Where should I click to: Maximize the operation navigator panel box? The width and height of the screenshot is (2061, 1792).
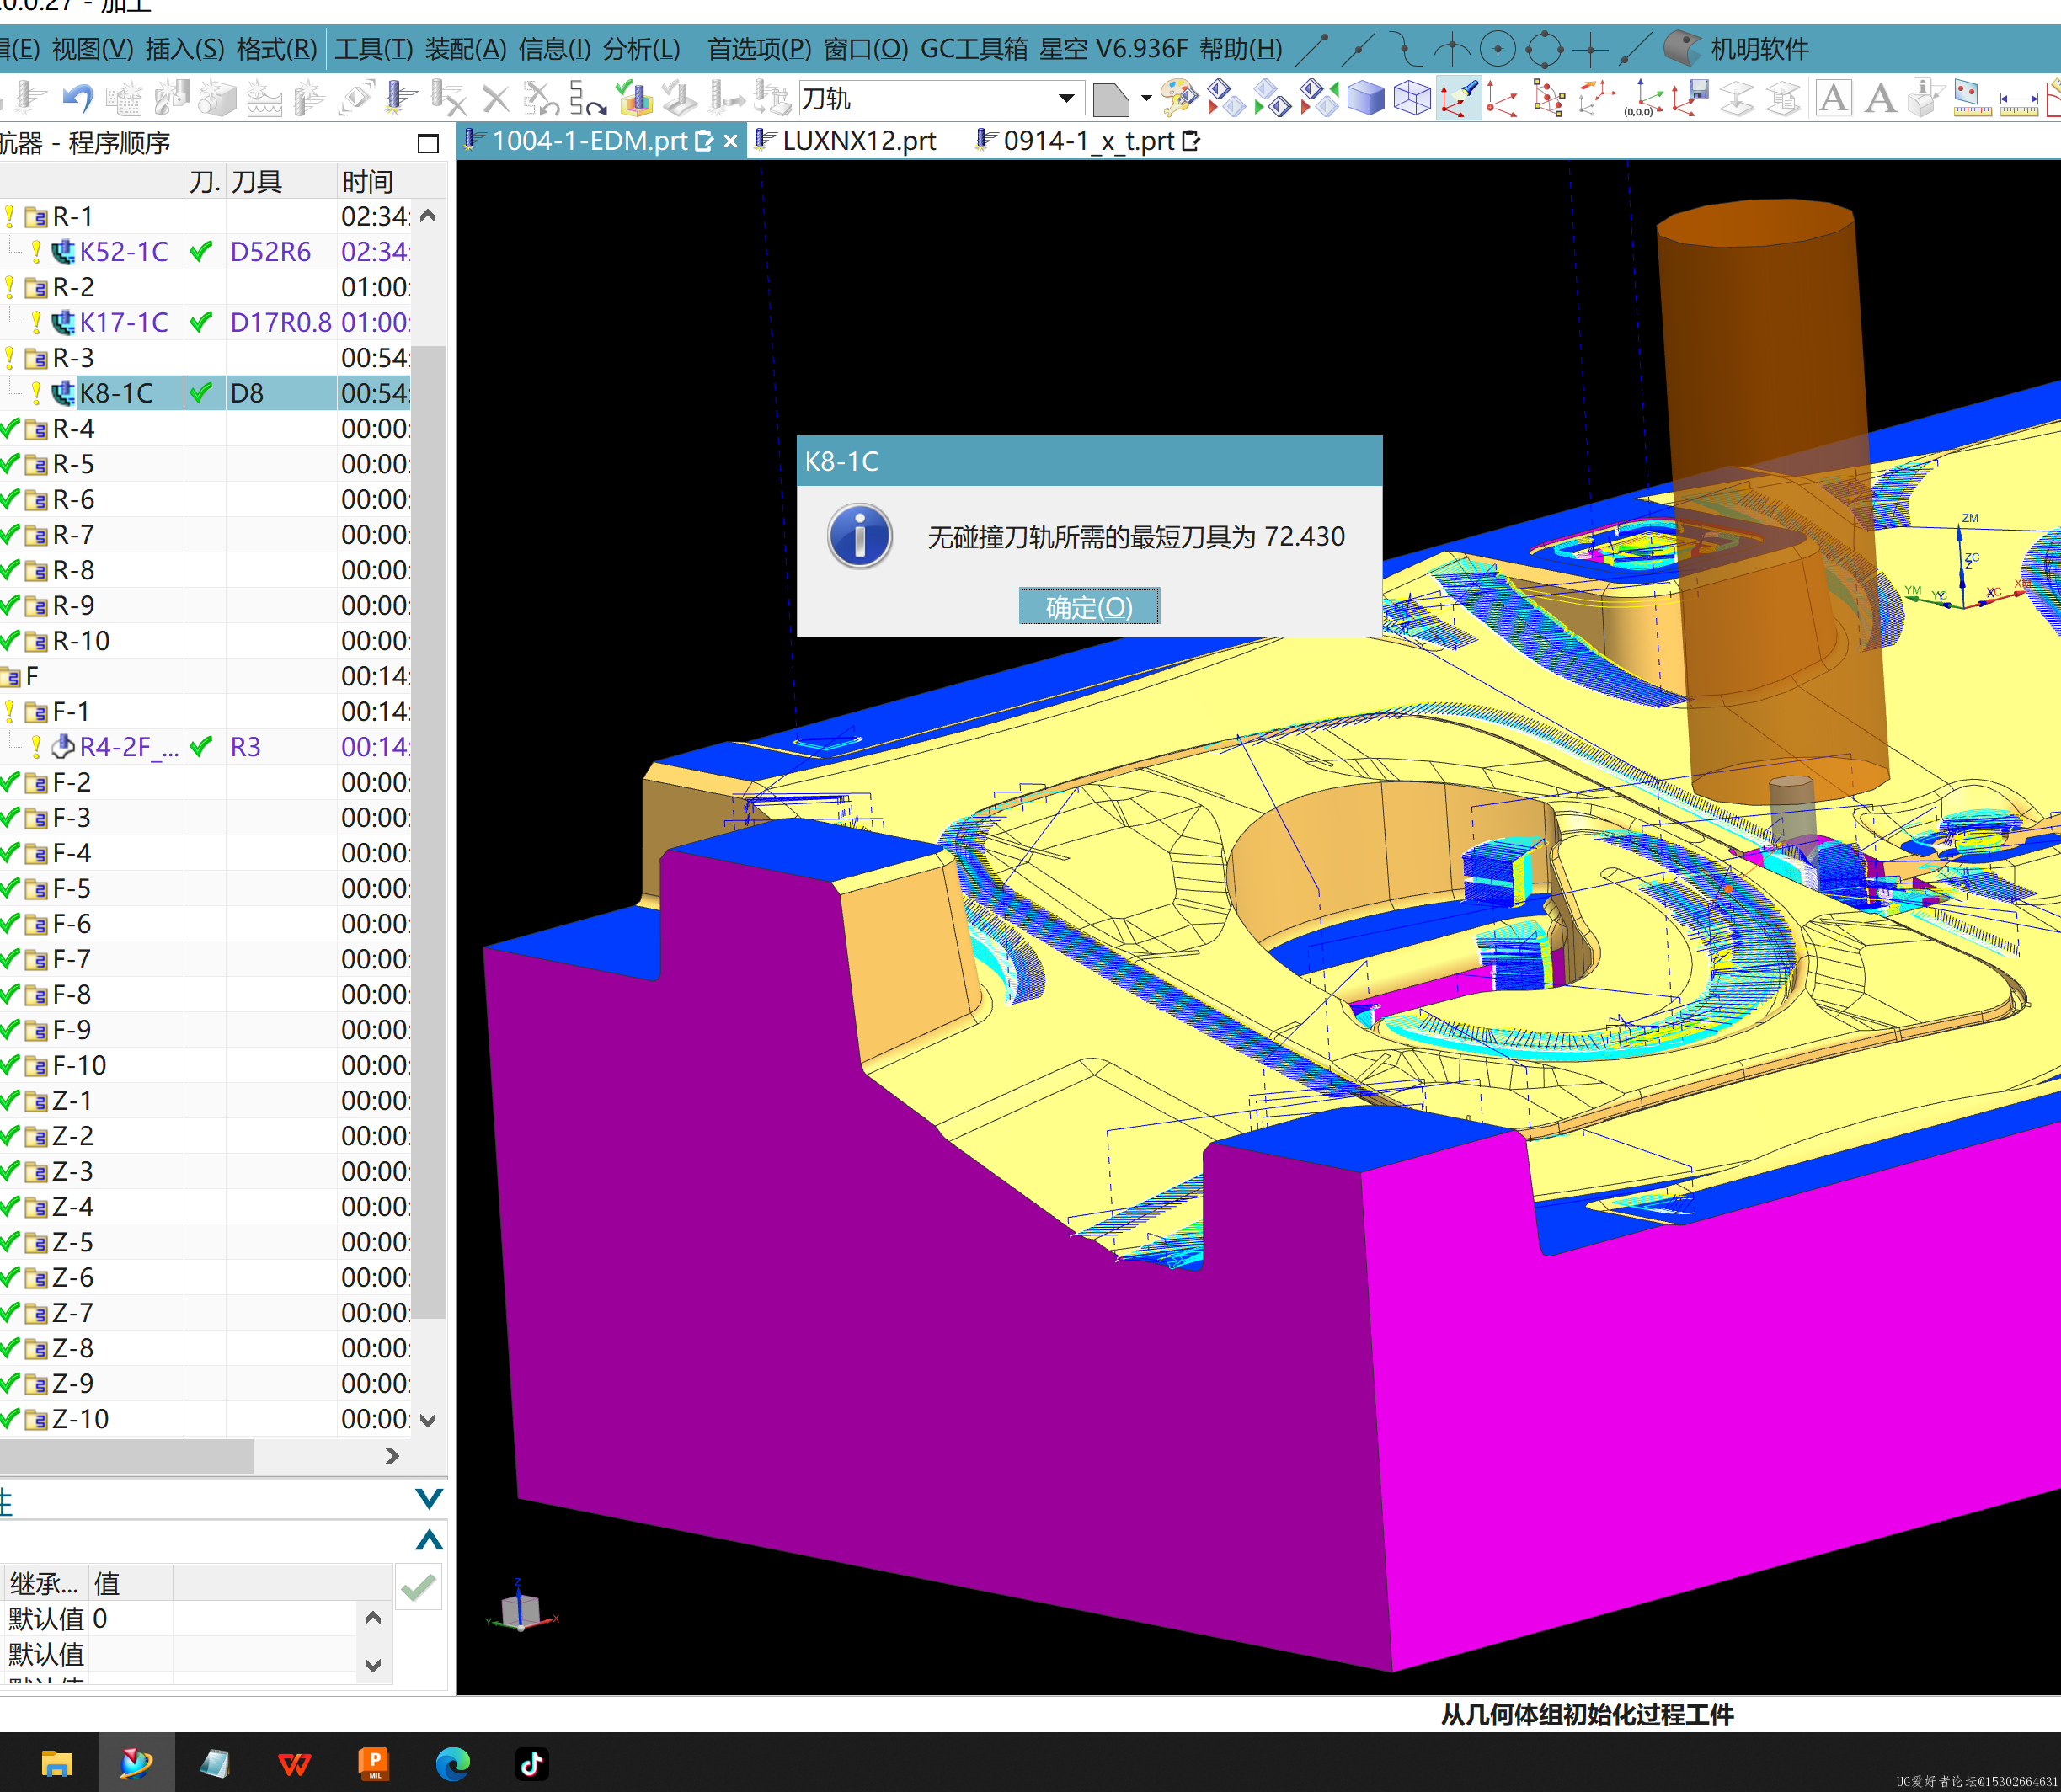[x=428, y=143]
